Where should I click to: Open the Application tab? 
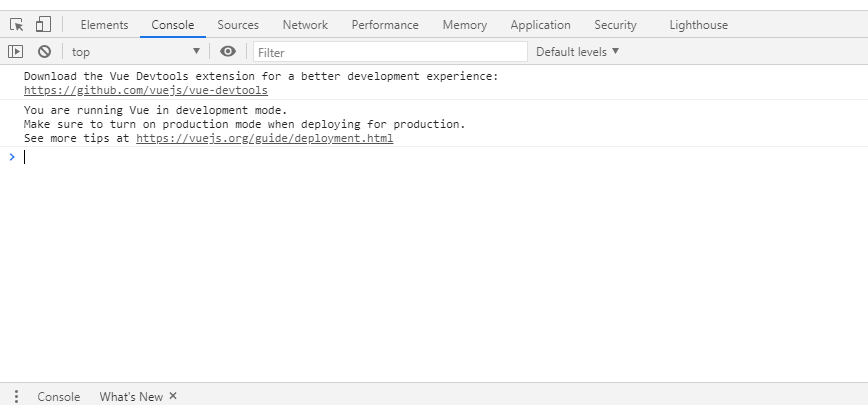[x=540, y=25]
